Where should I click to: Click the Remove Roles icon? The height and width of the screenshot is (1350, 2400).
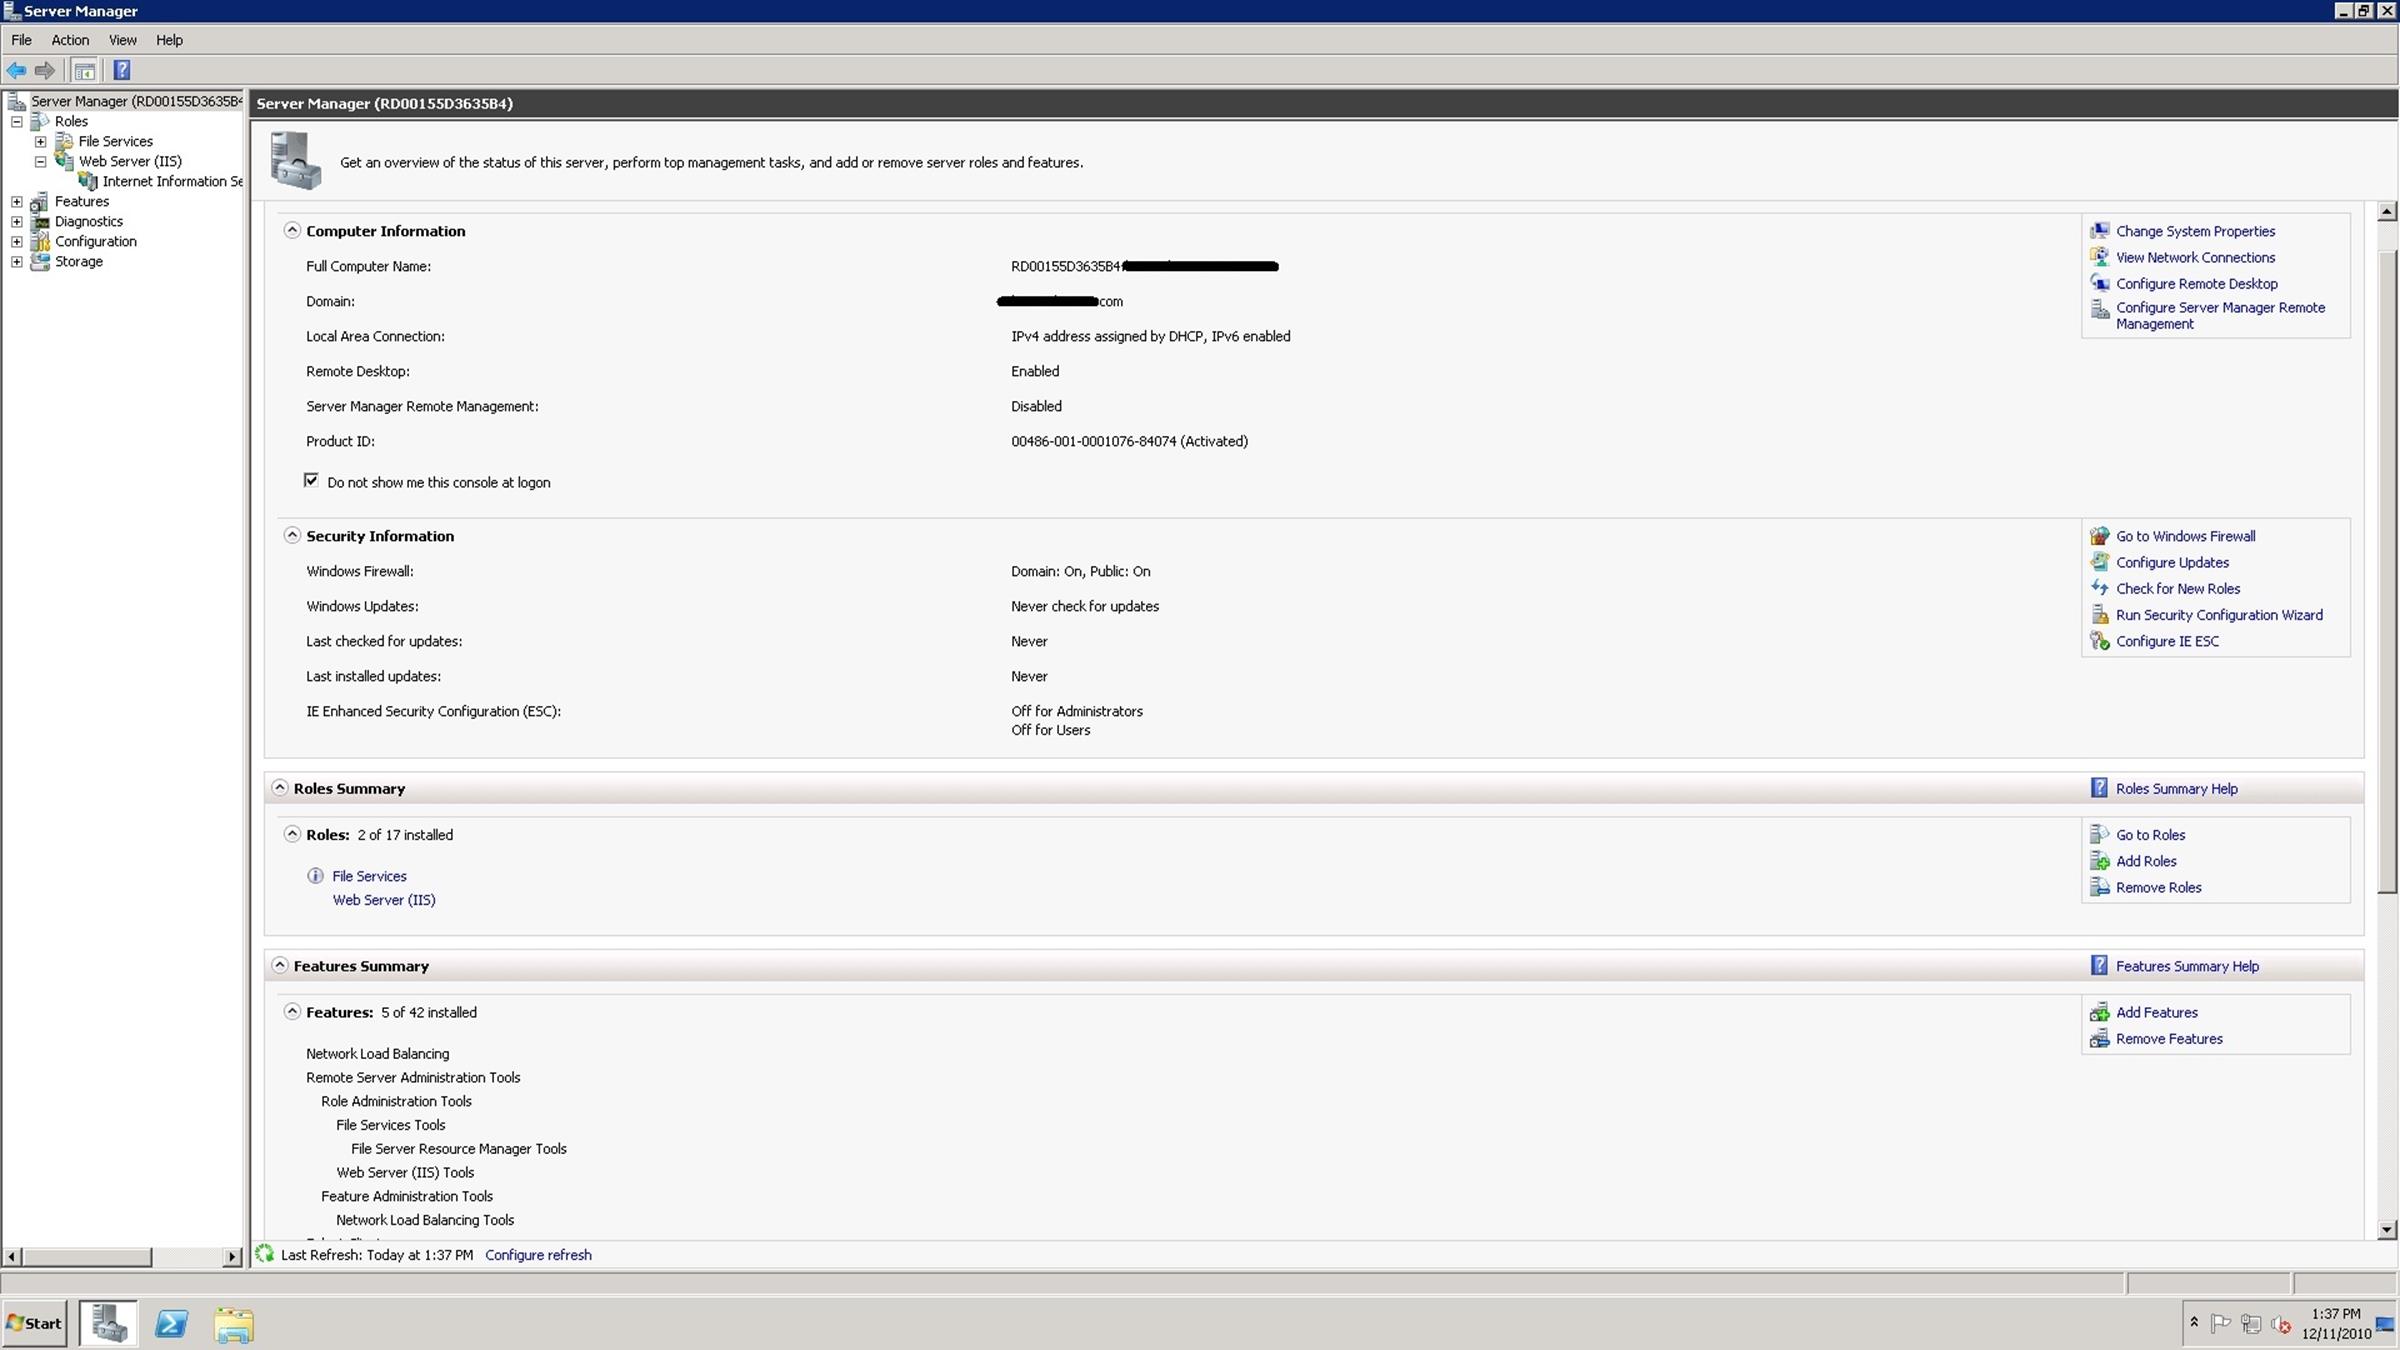point(2100,887)
